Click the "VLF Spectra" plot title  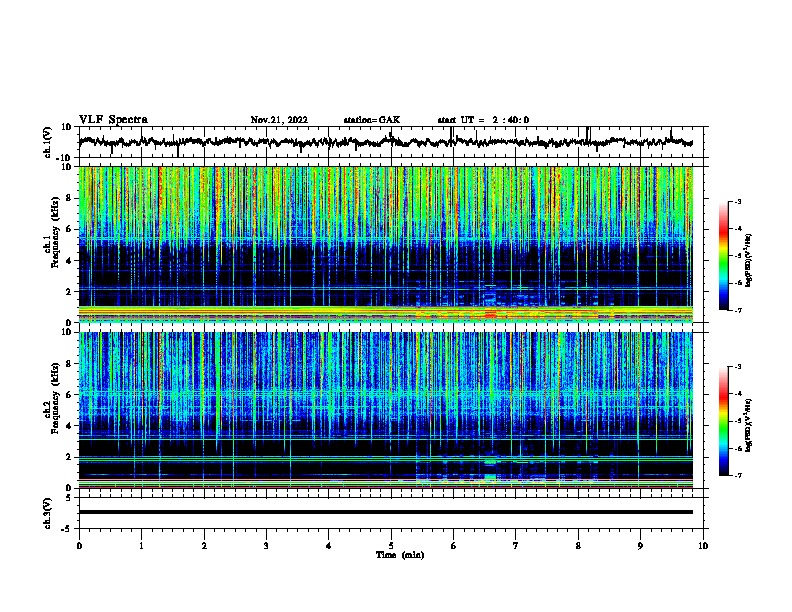[113, 120]
